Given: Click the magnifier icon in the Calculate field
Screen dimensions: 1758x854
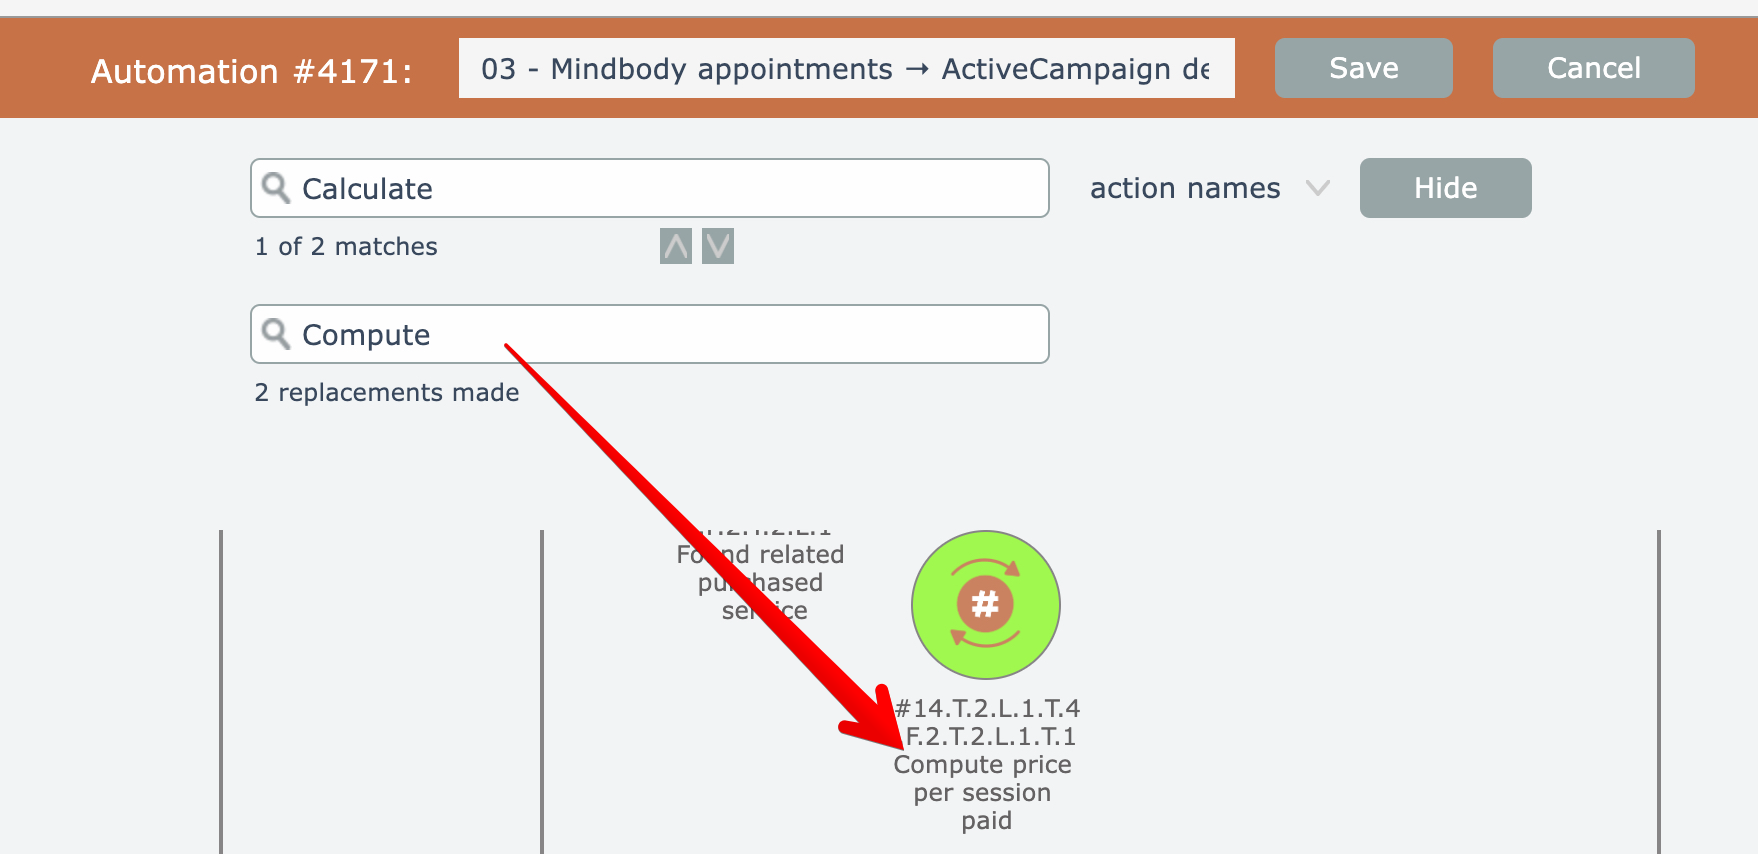Looking at the screenshot, I should tap(275, 188).
